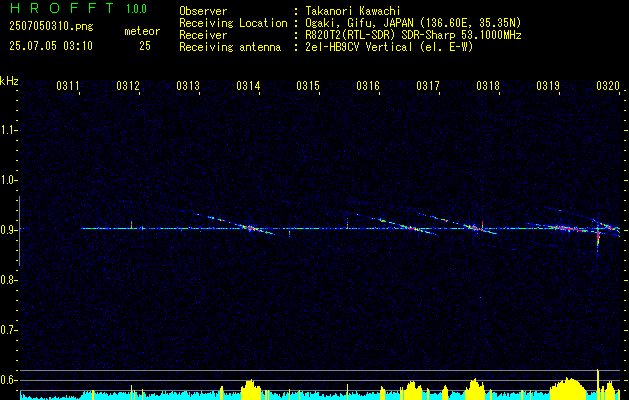The height and width of the screenshot is (400, 629).
Task: Click the meteor echo streak near 0314
Action: point(249,228)
